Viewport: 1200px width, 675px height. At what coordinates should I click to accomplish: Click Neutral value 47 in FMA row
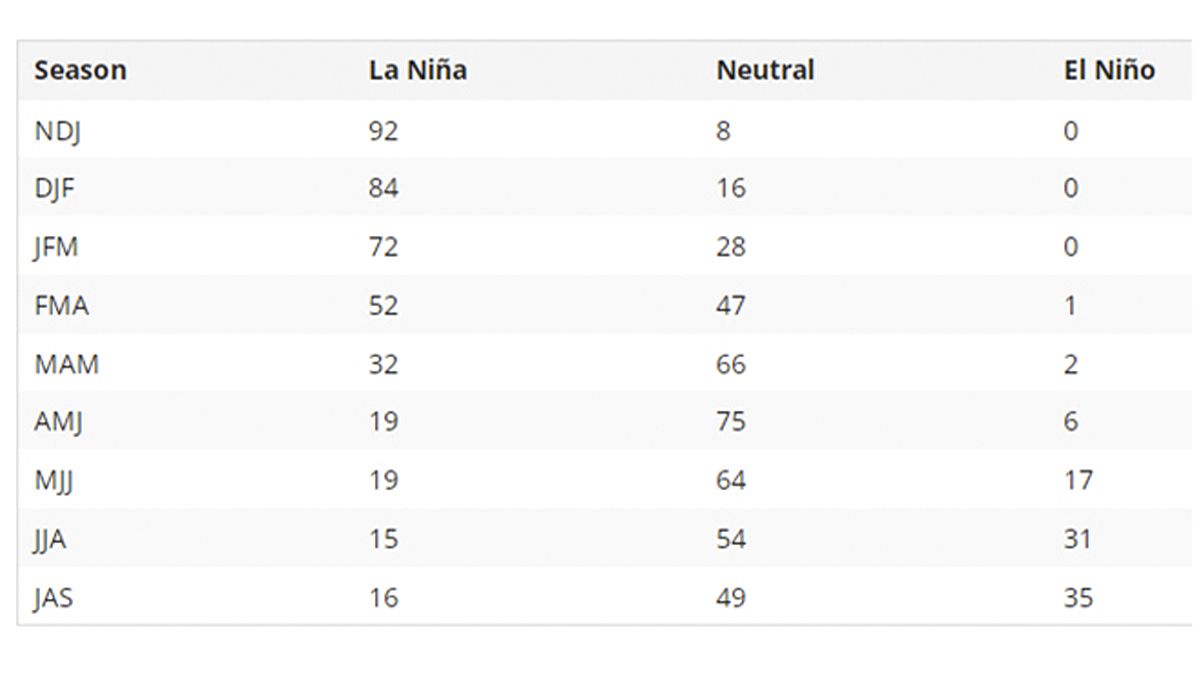pyautogui.click(x=731, y=305)
